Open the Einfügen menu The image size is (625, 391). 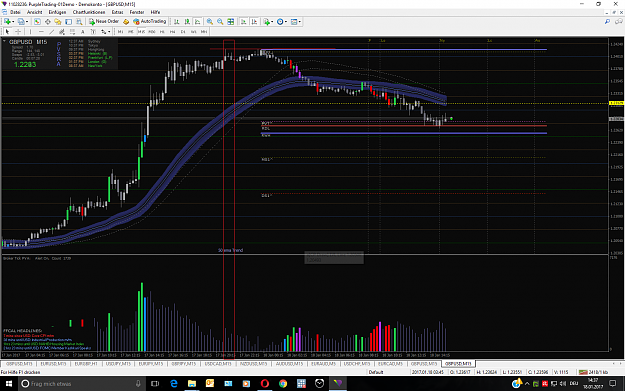[57, 12]
